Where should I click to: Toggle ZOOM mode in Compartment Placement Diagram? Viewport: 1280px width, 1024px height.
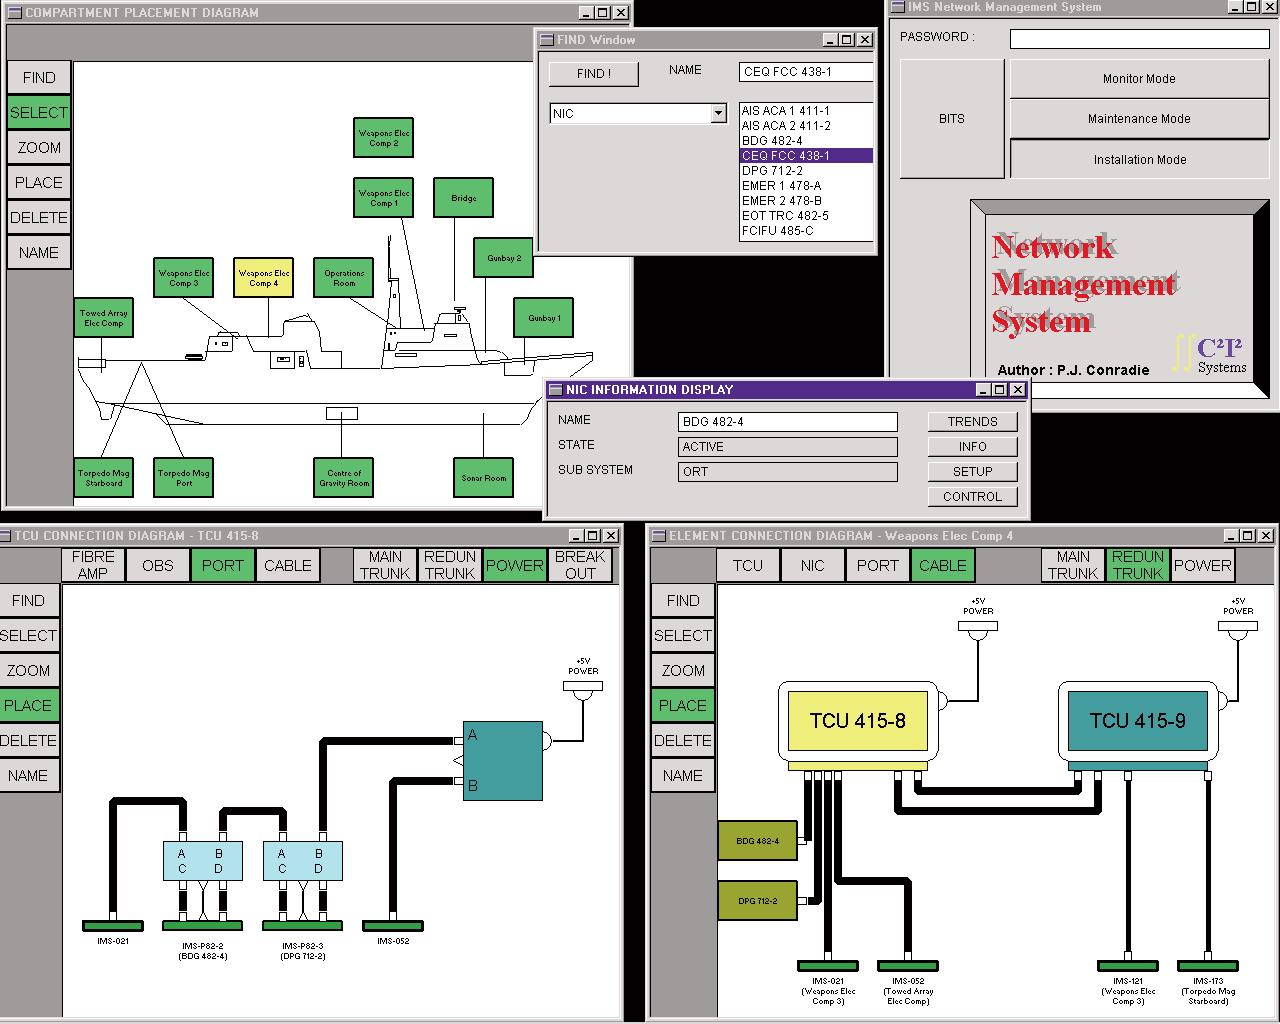tap(39, 148)
